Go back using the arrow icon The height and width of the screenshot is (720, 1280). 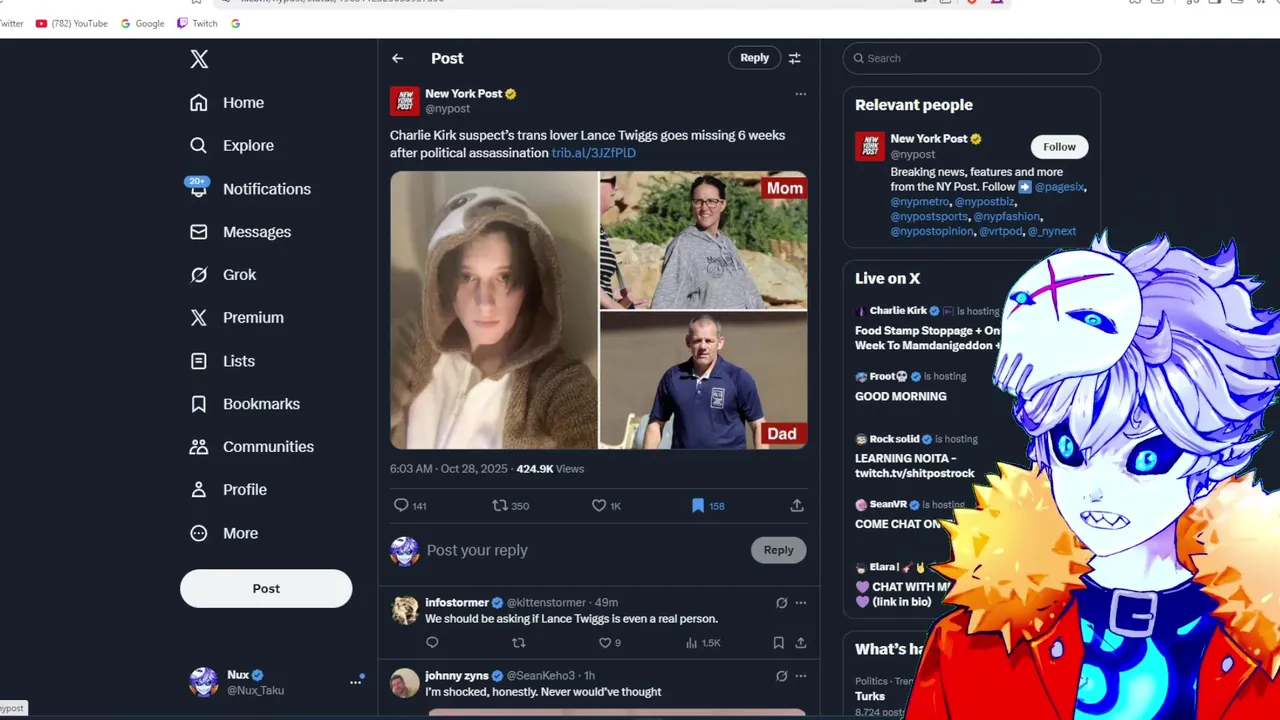click(x=398, y=59)
